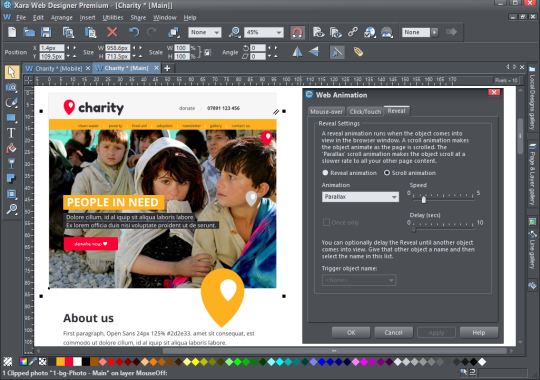
Task: Open the Page & Layer gallery side tab
Action: click(532, 175)
